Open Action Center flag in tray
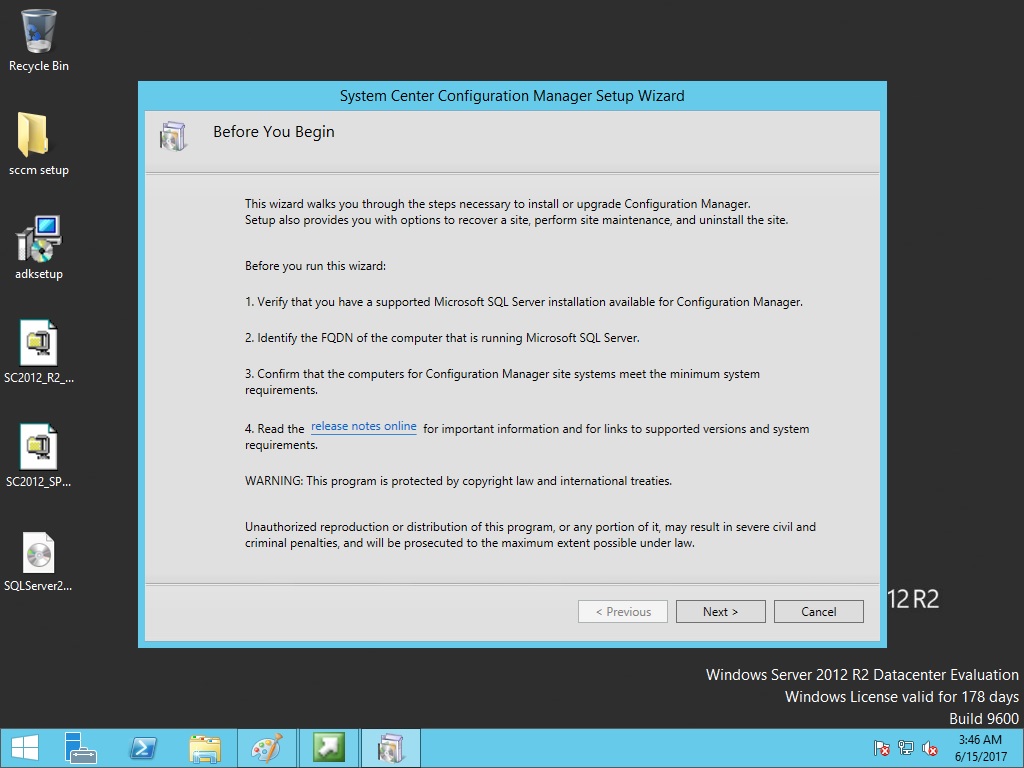 click(x=881, y=748)
